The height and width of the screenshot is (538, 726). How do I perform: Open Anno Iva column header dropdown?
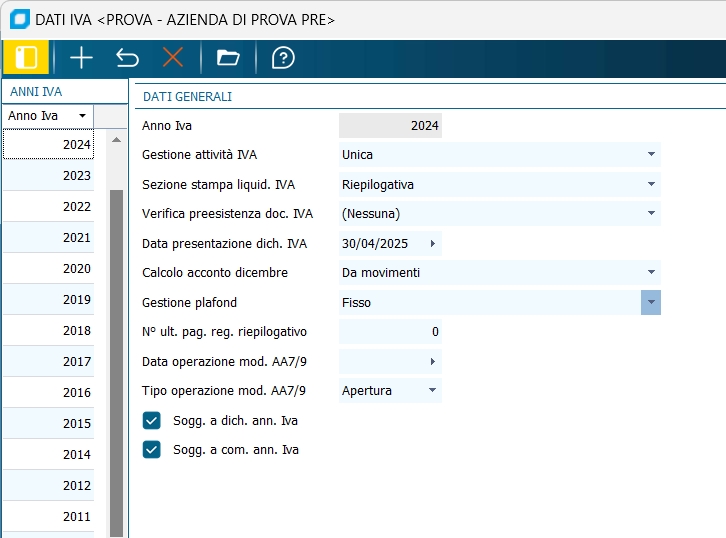click(x=82, y=116)
